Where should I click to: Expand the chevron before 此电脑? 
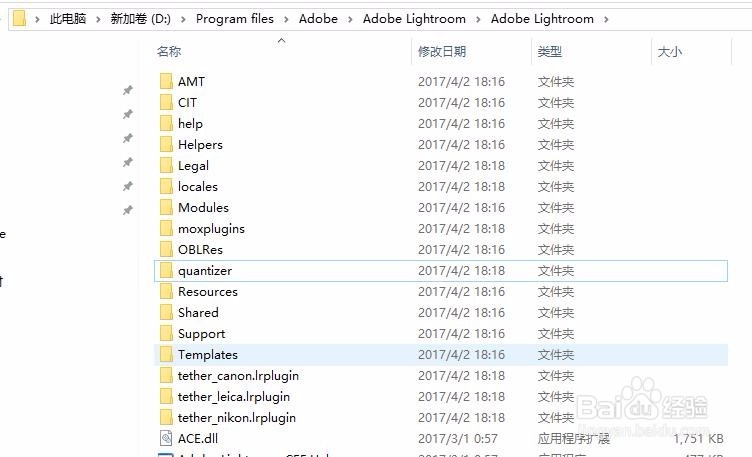coord(37,19)
